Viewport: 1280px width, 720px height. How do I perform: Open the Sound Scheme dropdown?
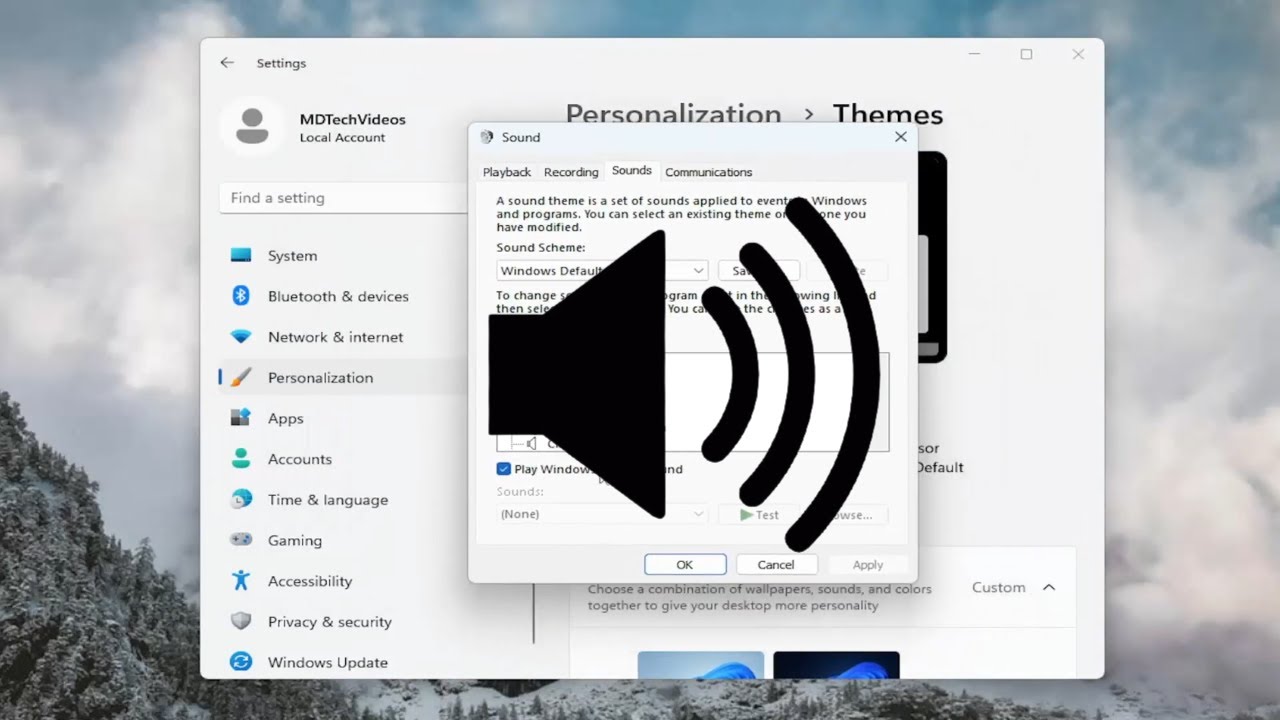[602, 271]
